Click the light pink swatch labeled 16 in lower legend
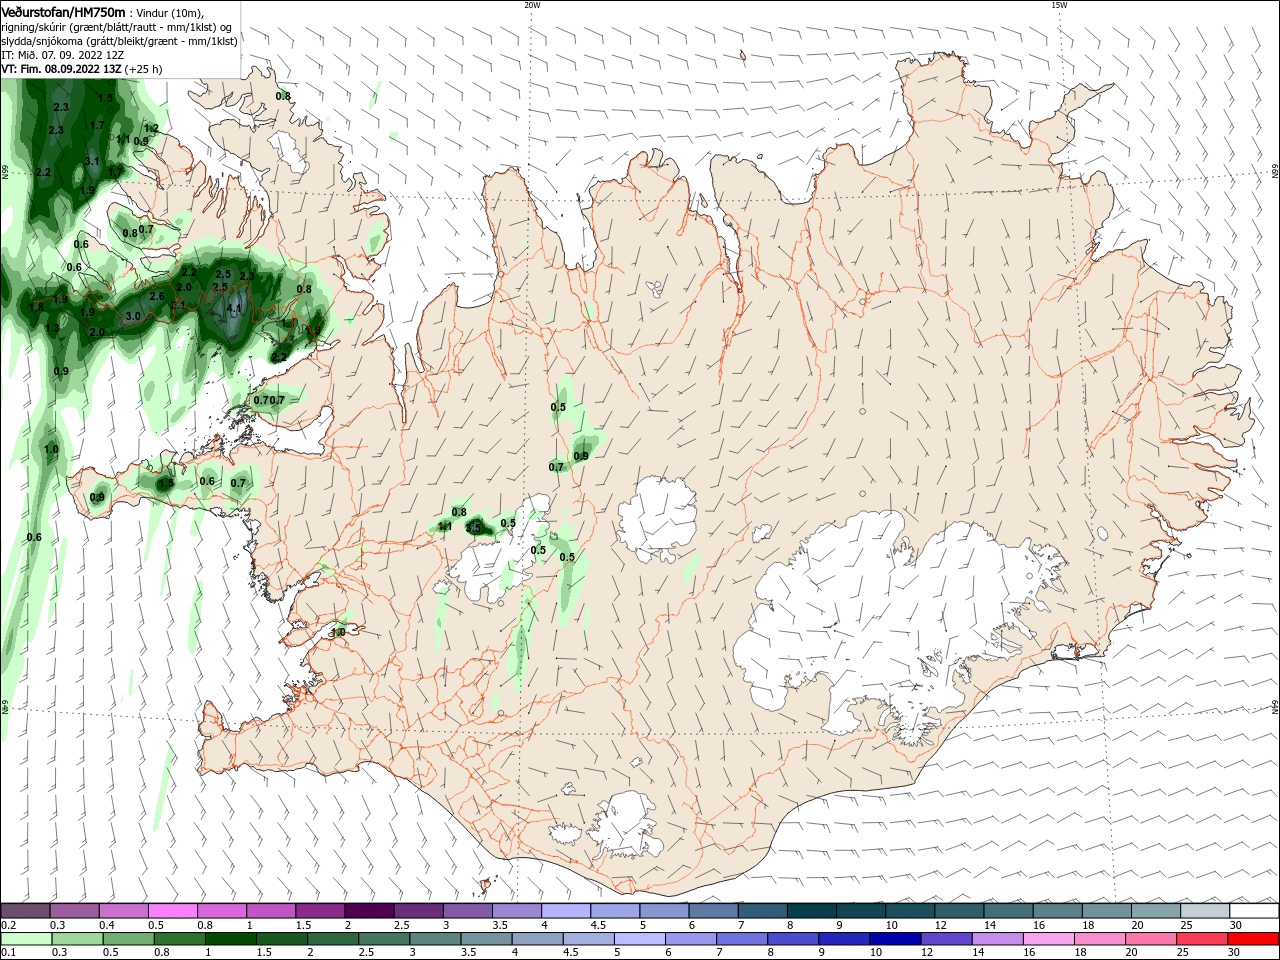Screen dimensions: 1280x960 coord(1048,939)
